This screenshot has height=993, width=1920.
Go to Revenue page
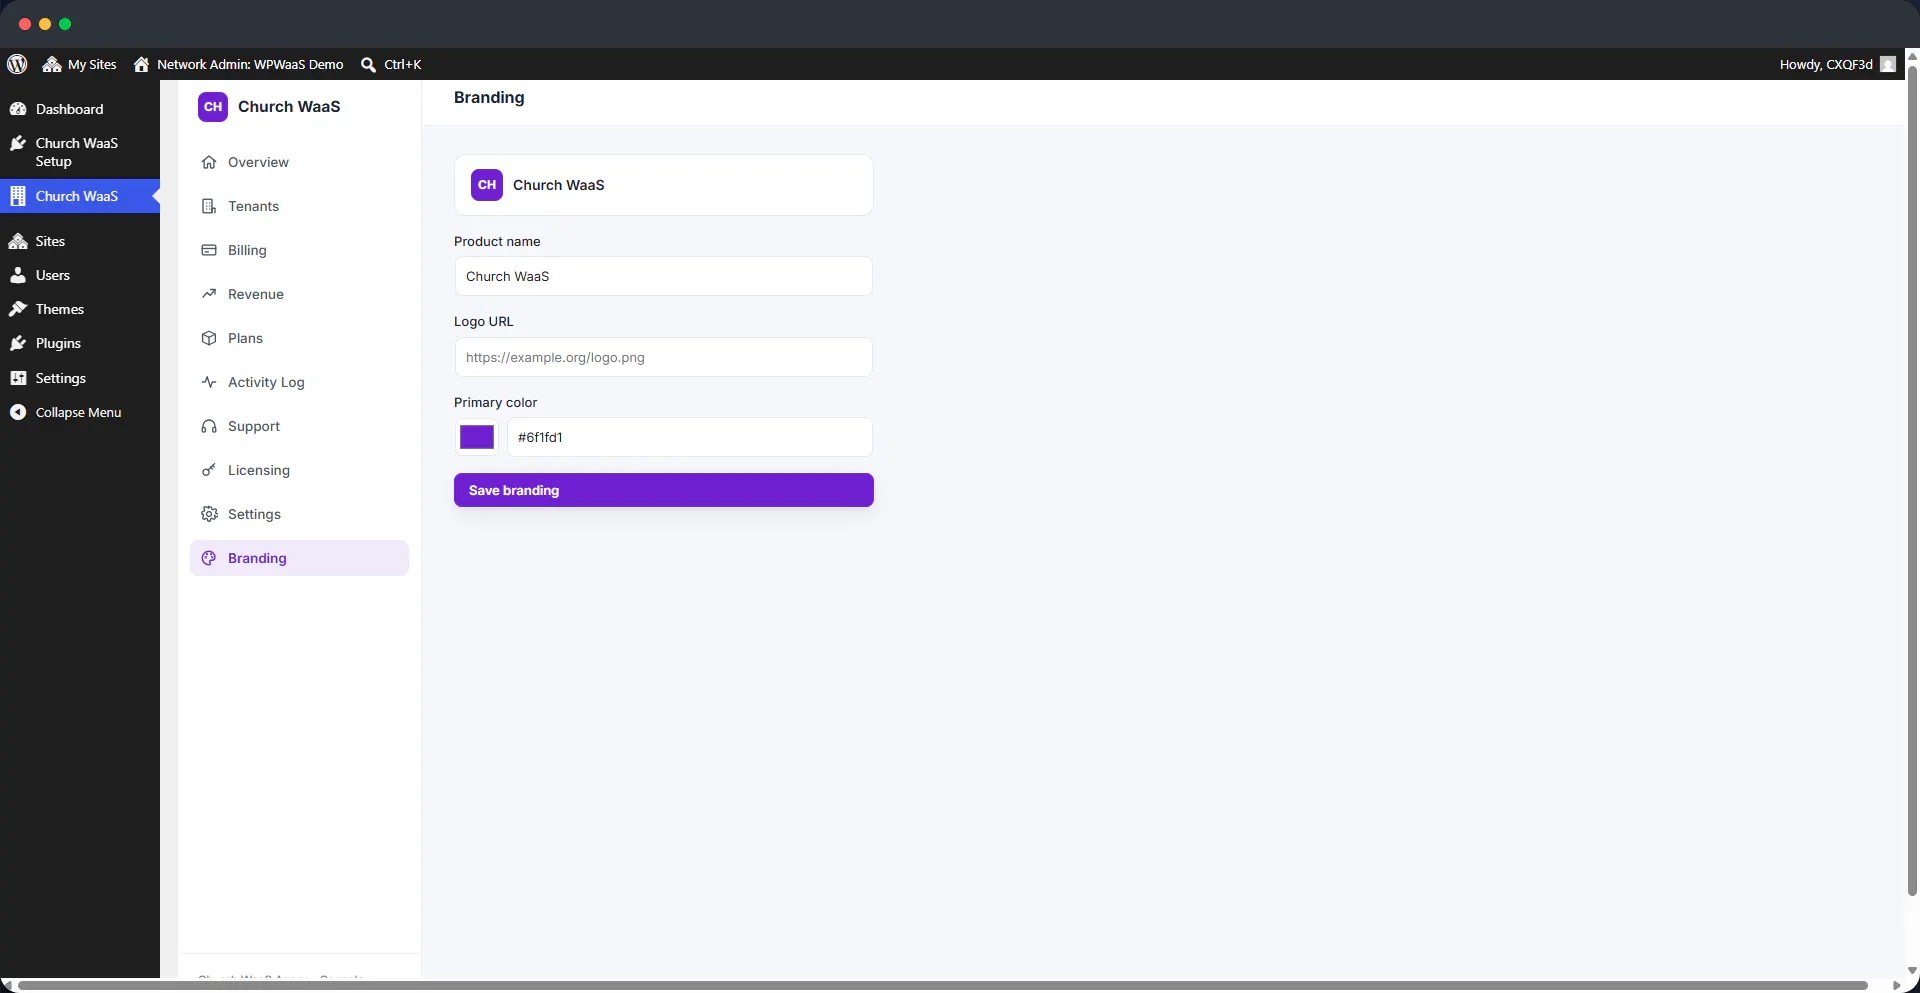299,294
